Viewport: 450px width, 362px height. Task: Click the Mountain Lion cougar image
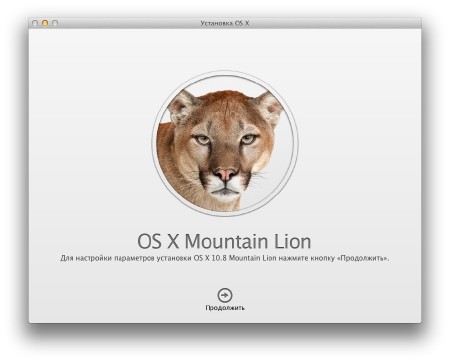tap(225, 144)
